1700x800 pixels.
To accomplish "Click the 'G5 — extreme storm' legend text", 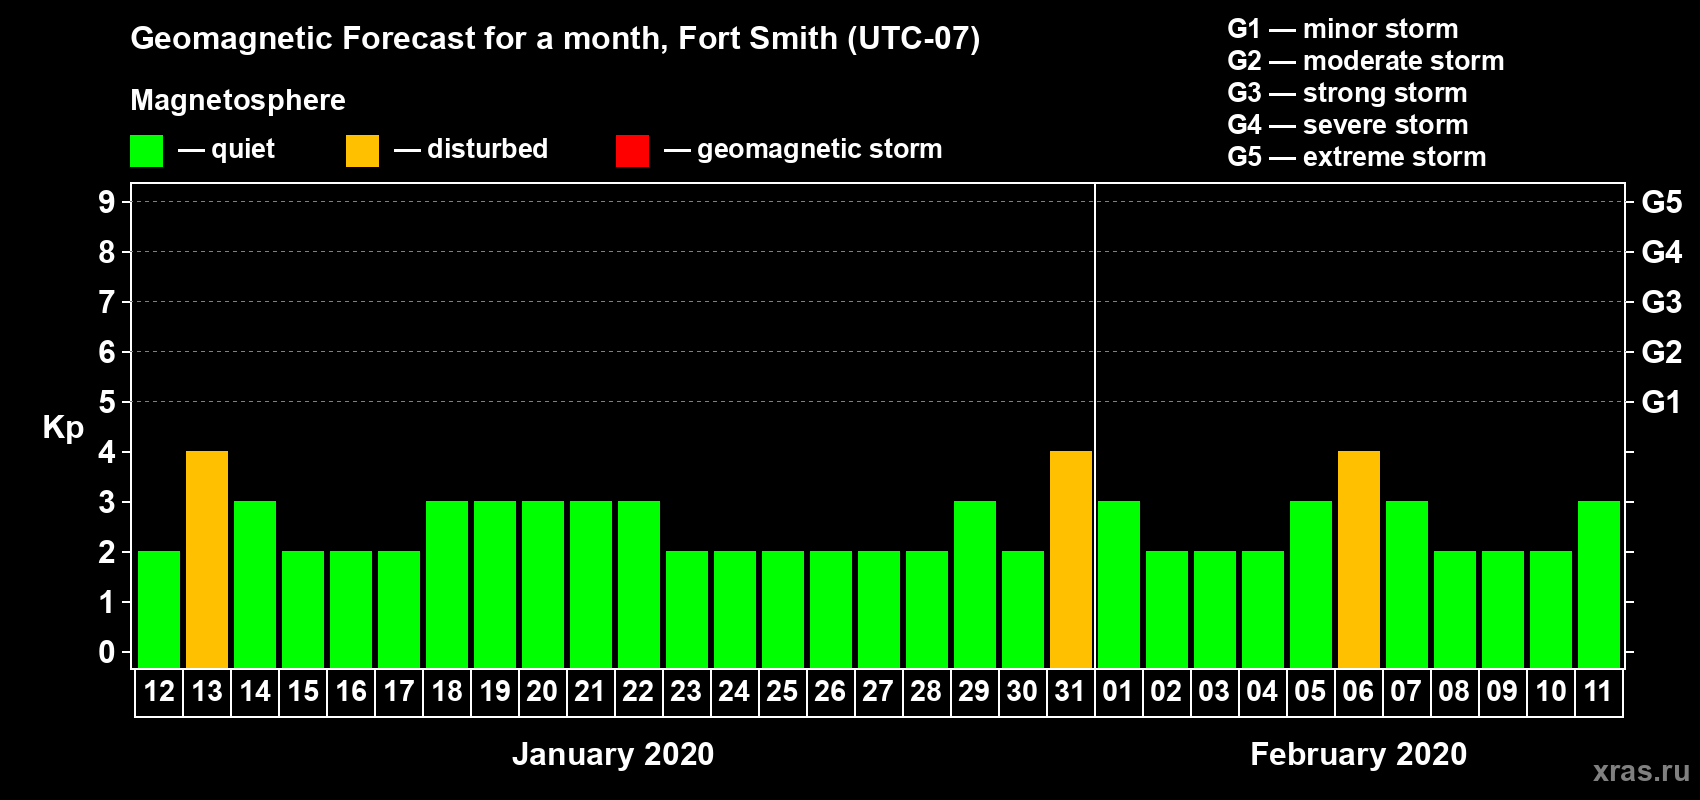I will [1357, 157].
